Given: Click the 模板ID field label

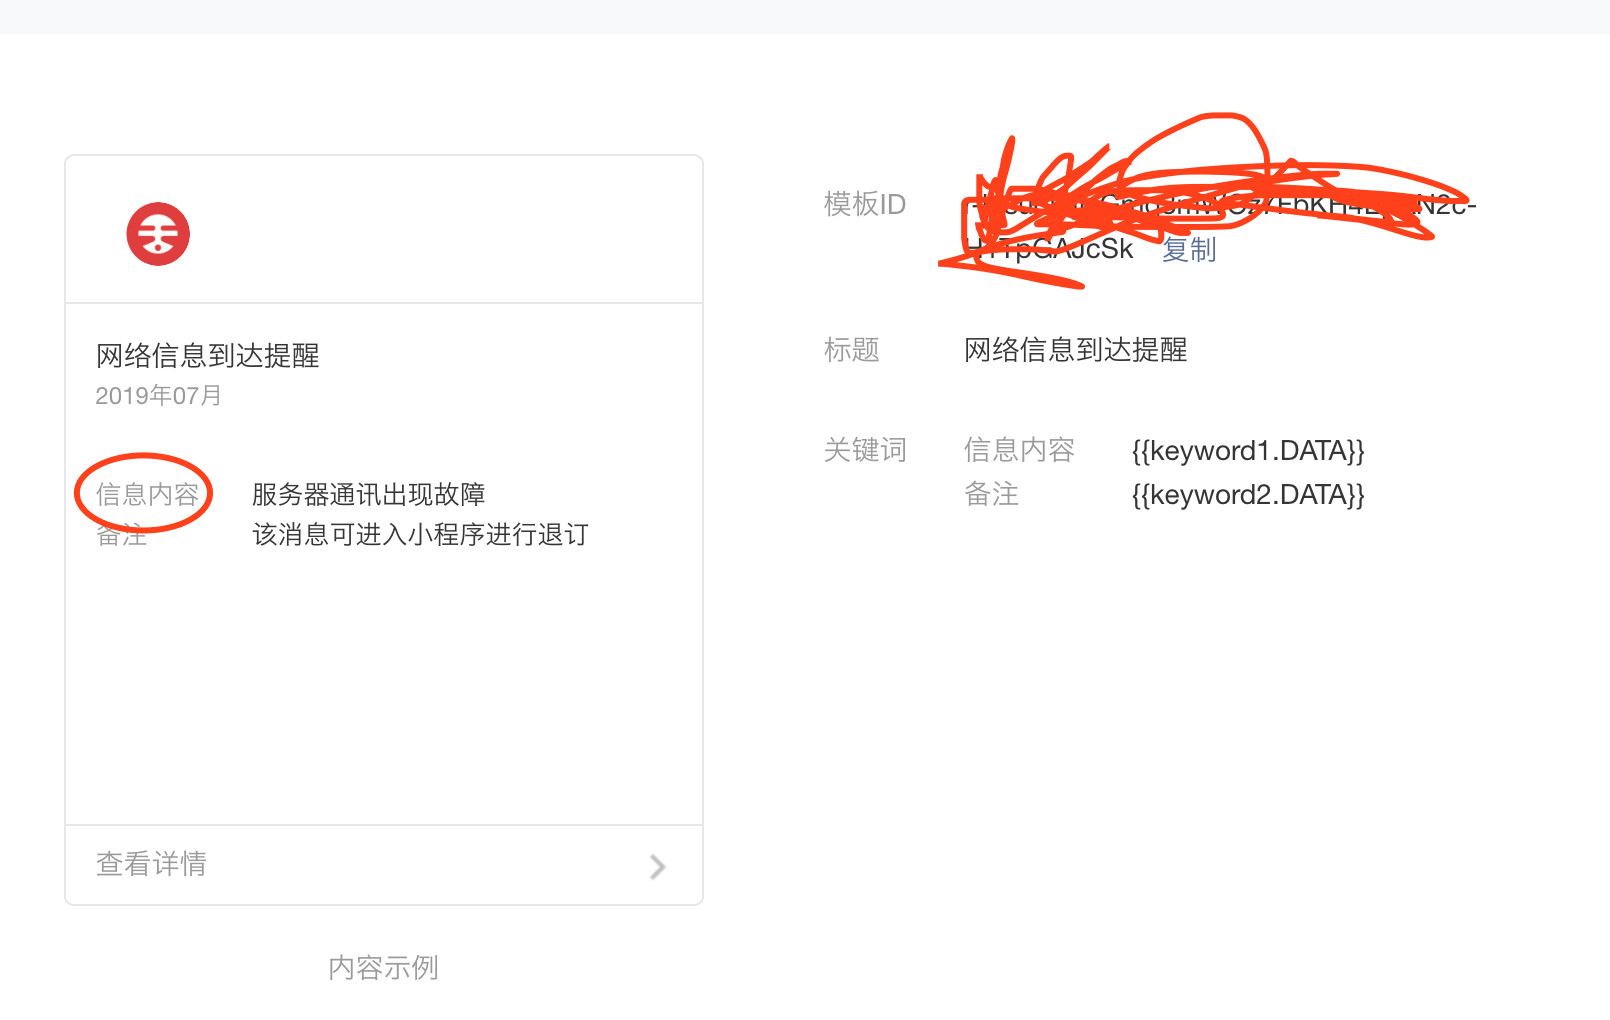Looking at the screenshot, I should (x=865, y=204).
